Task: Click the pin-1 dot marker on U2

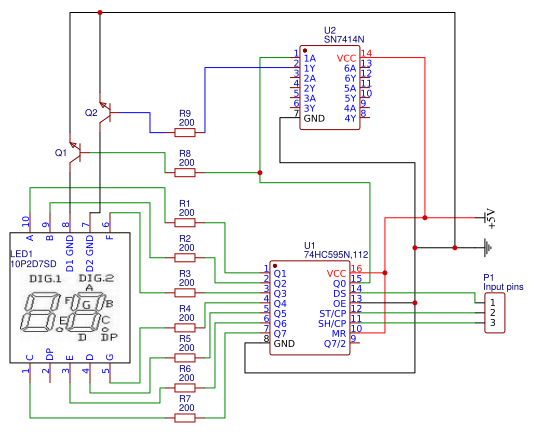Action: point(305,50)
